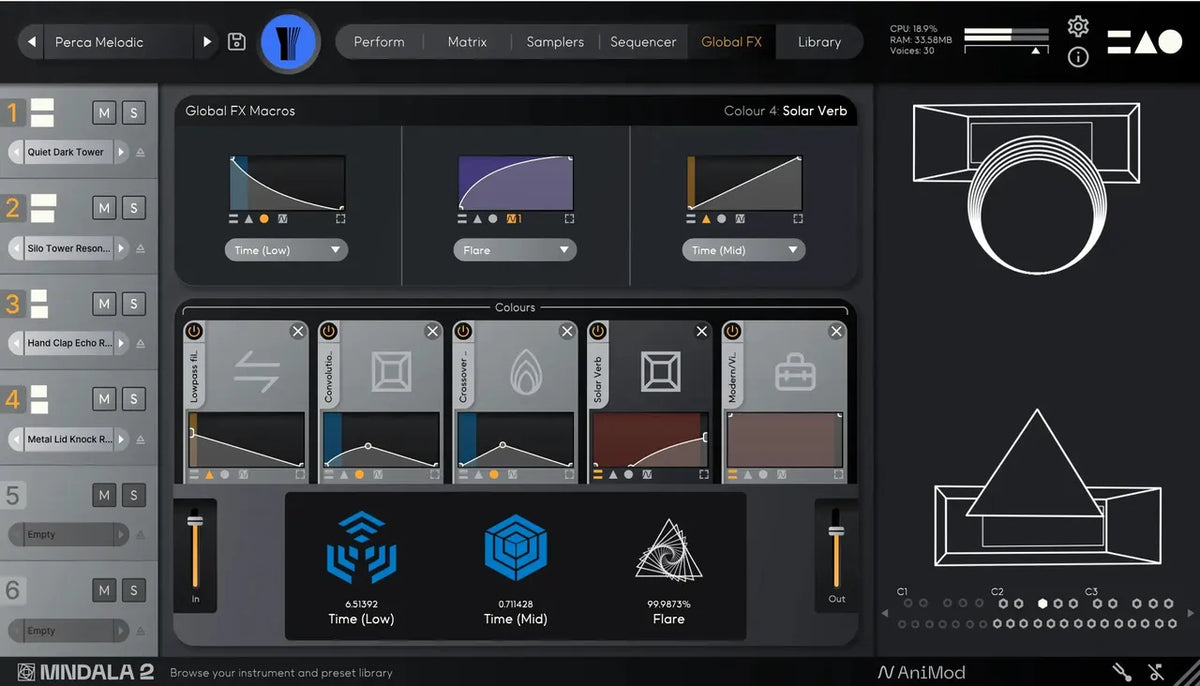This screenshot has width=1200, height=686.
Task: Switch to the Sequencer tab
Action: (x=643, y=42)
